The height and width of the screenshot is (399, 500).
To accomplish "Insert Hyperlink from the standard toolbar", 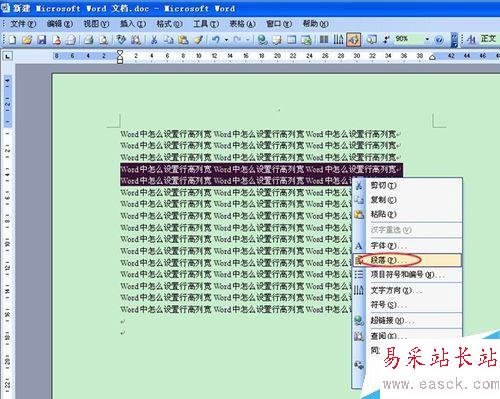I will coord(262,40).
